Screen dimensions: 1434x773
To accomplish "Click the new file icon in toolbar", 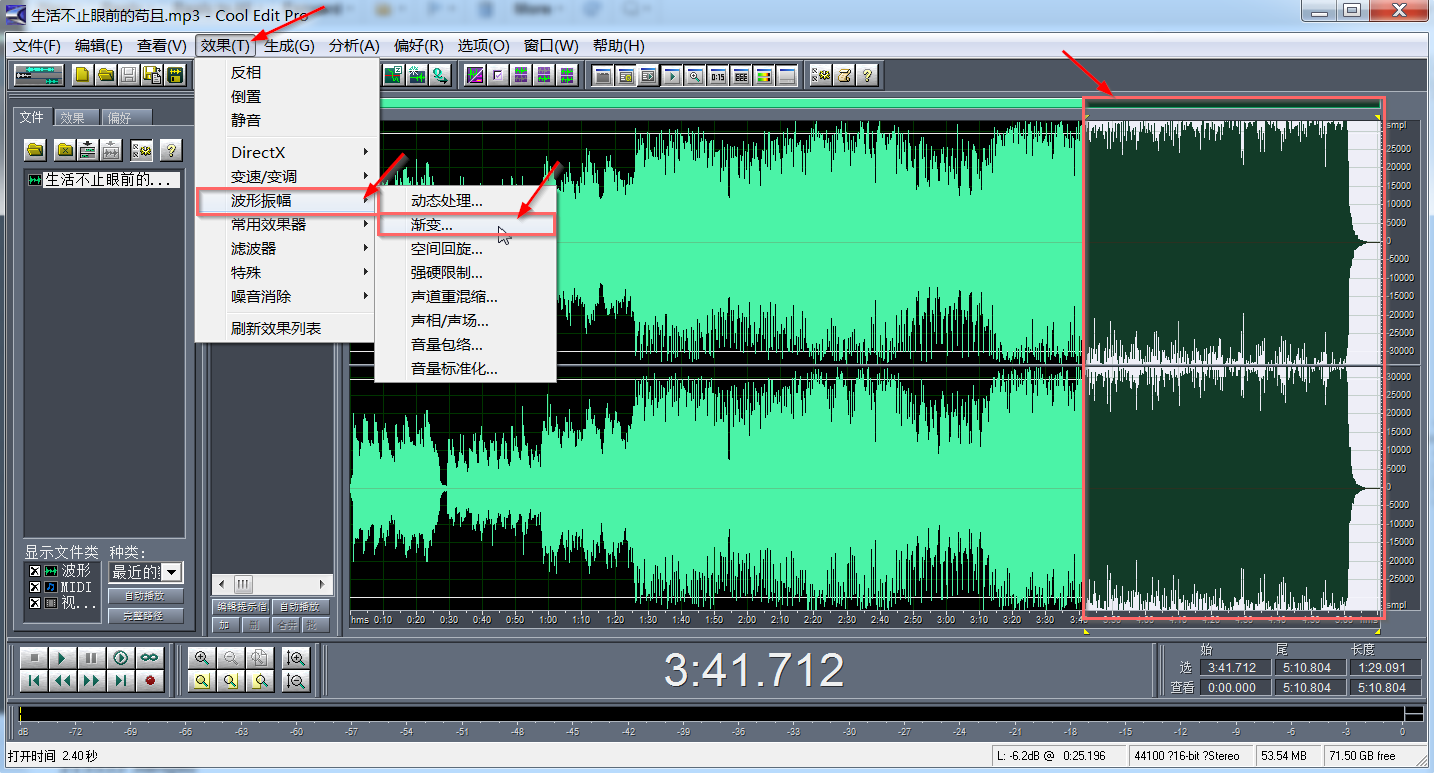I will tap(82, 75).
